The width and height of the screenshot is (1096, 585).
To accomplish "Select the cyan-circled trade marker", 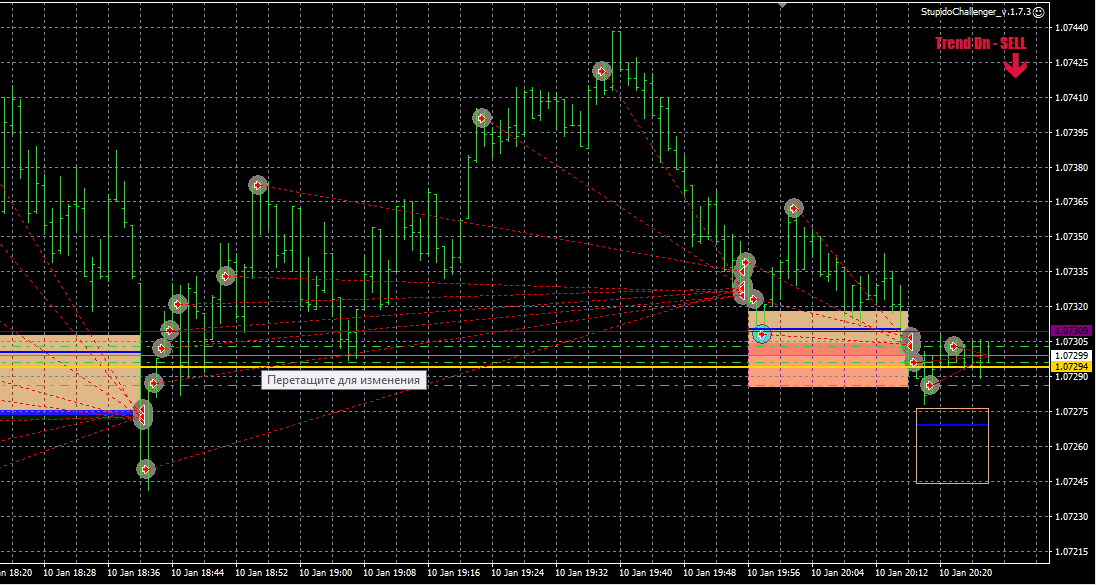I will tap(762, 334).
